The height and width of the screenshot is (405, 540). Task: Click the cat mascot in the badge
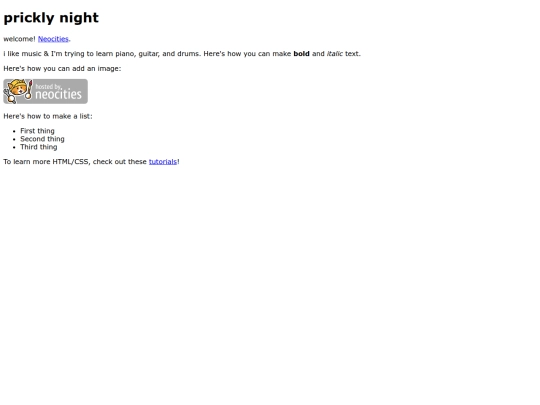(x=18, y=91)
